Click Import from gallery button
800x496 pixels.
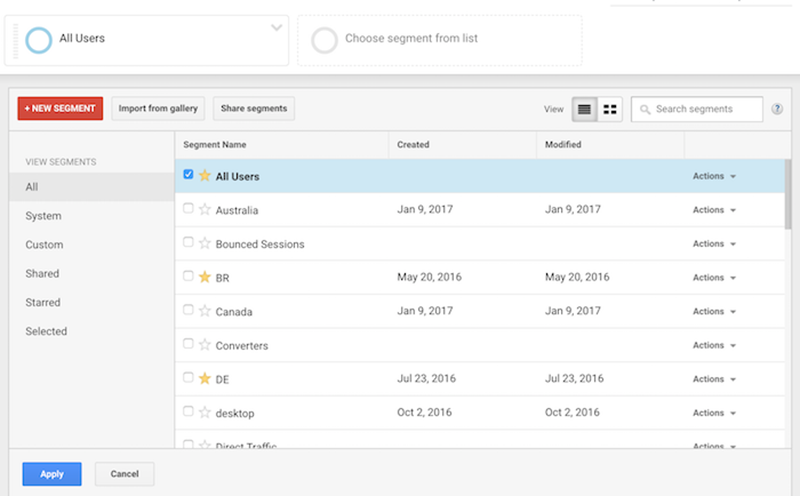(158, 109)
